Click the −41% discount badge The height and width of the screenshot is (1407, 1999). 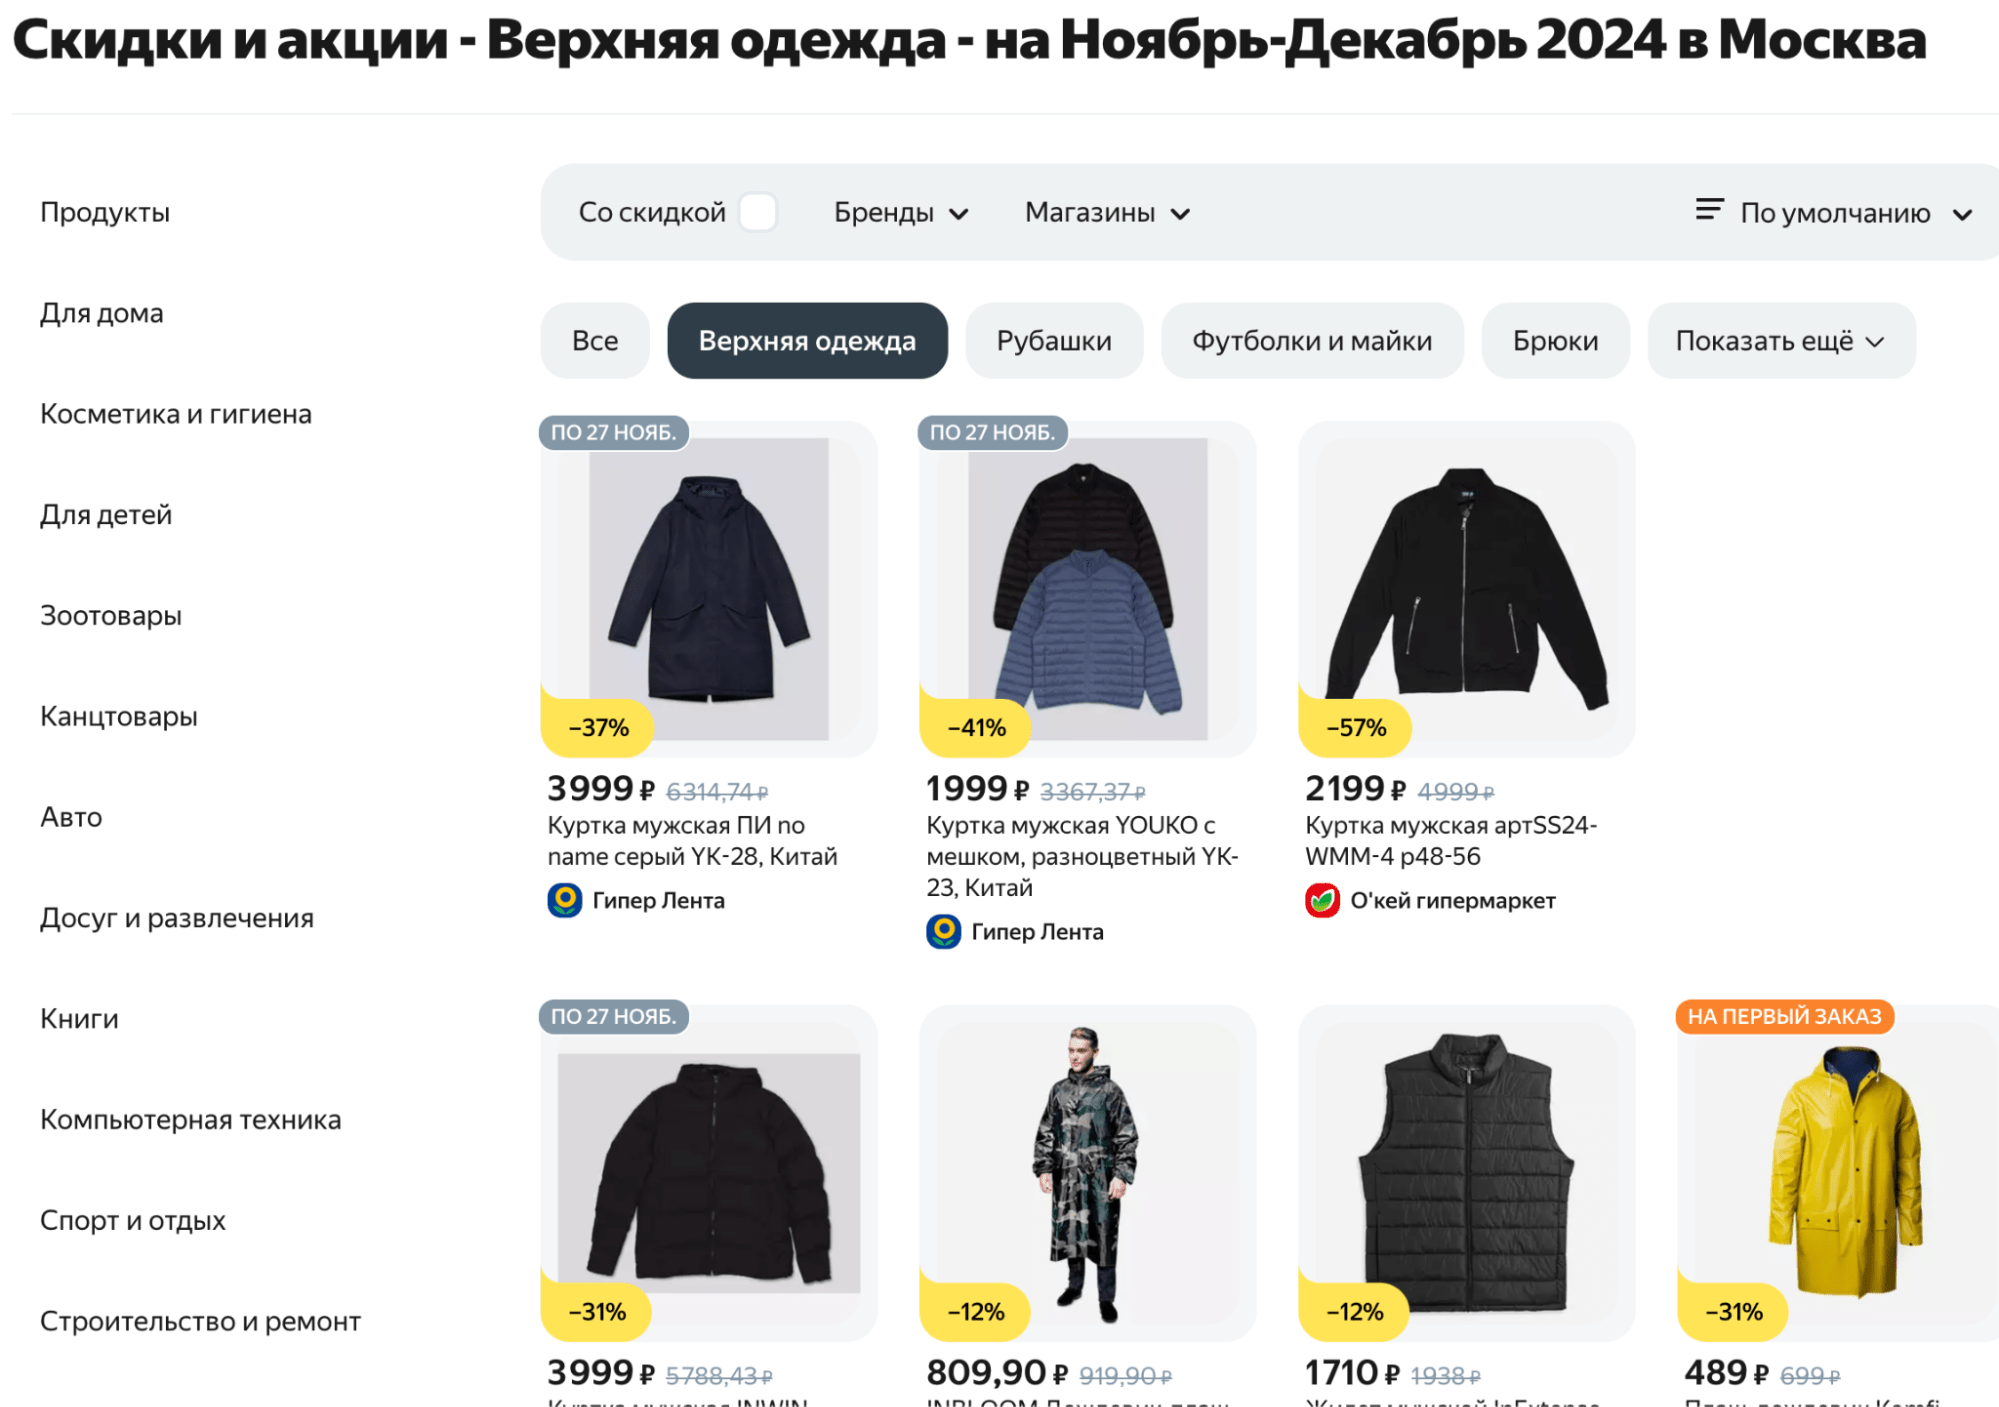click(976, 728)
